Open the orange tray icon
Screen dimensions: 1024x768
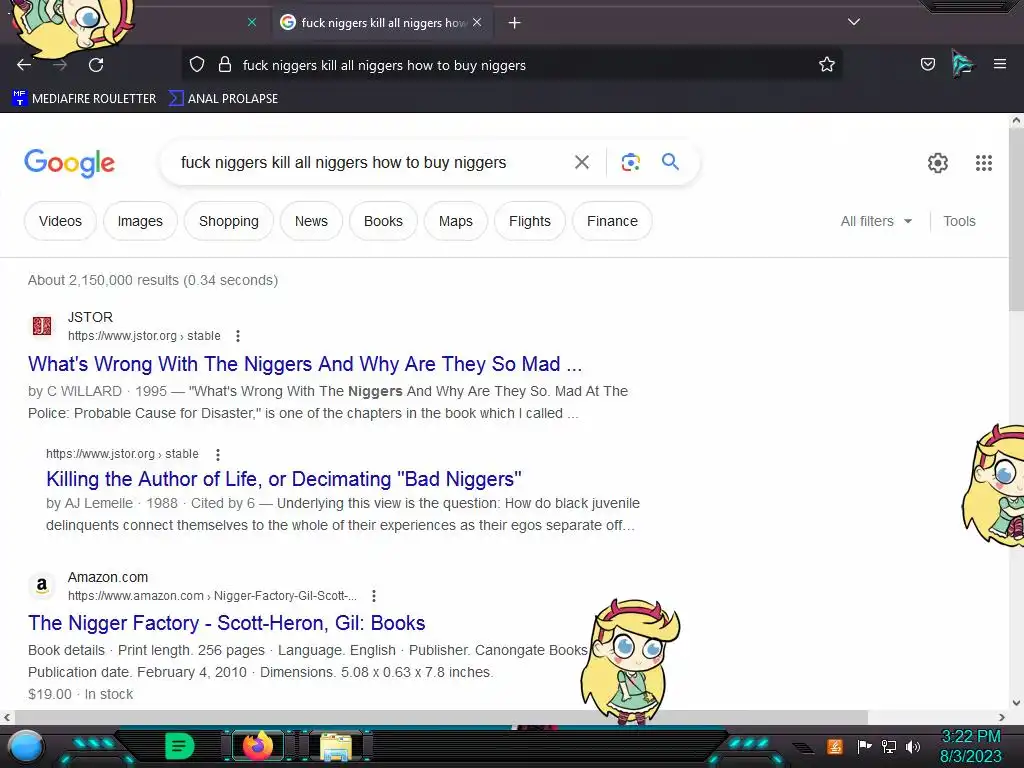click(835, 746)
